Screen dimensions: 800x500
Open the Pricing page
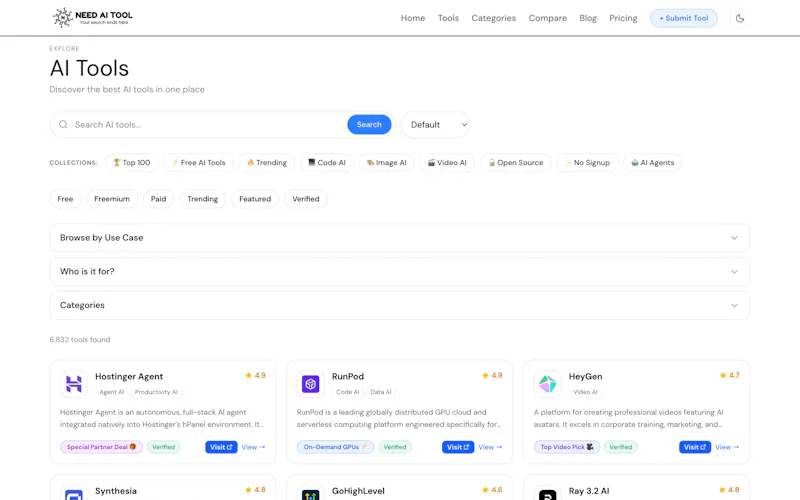tap(623, 18)
